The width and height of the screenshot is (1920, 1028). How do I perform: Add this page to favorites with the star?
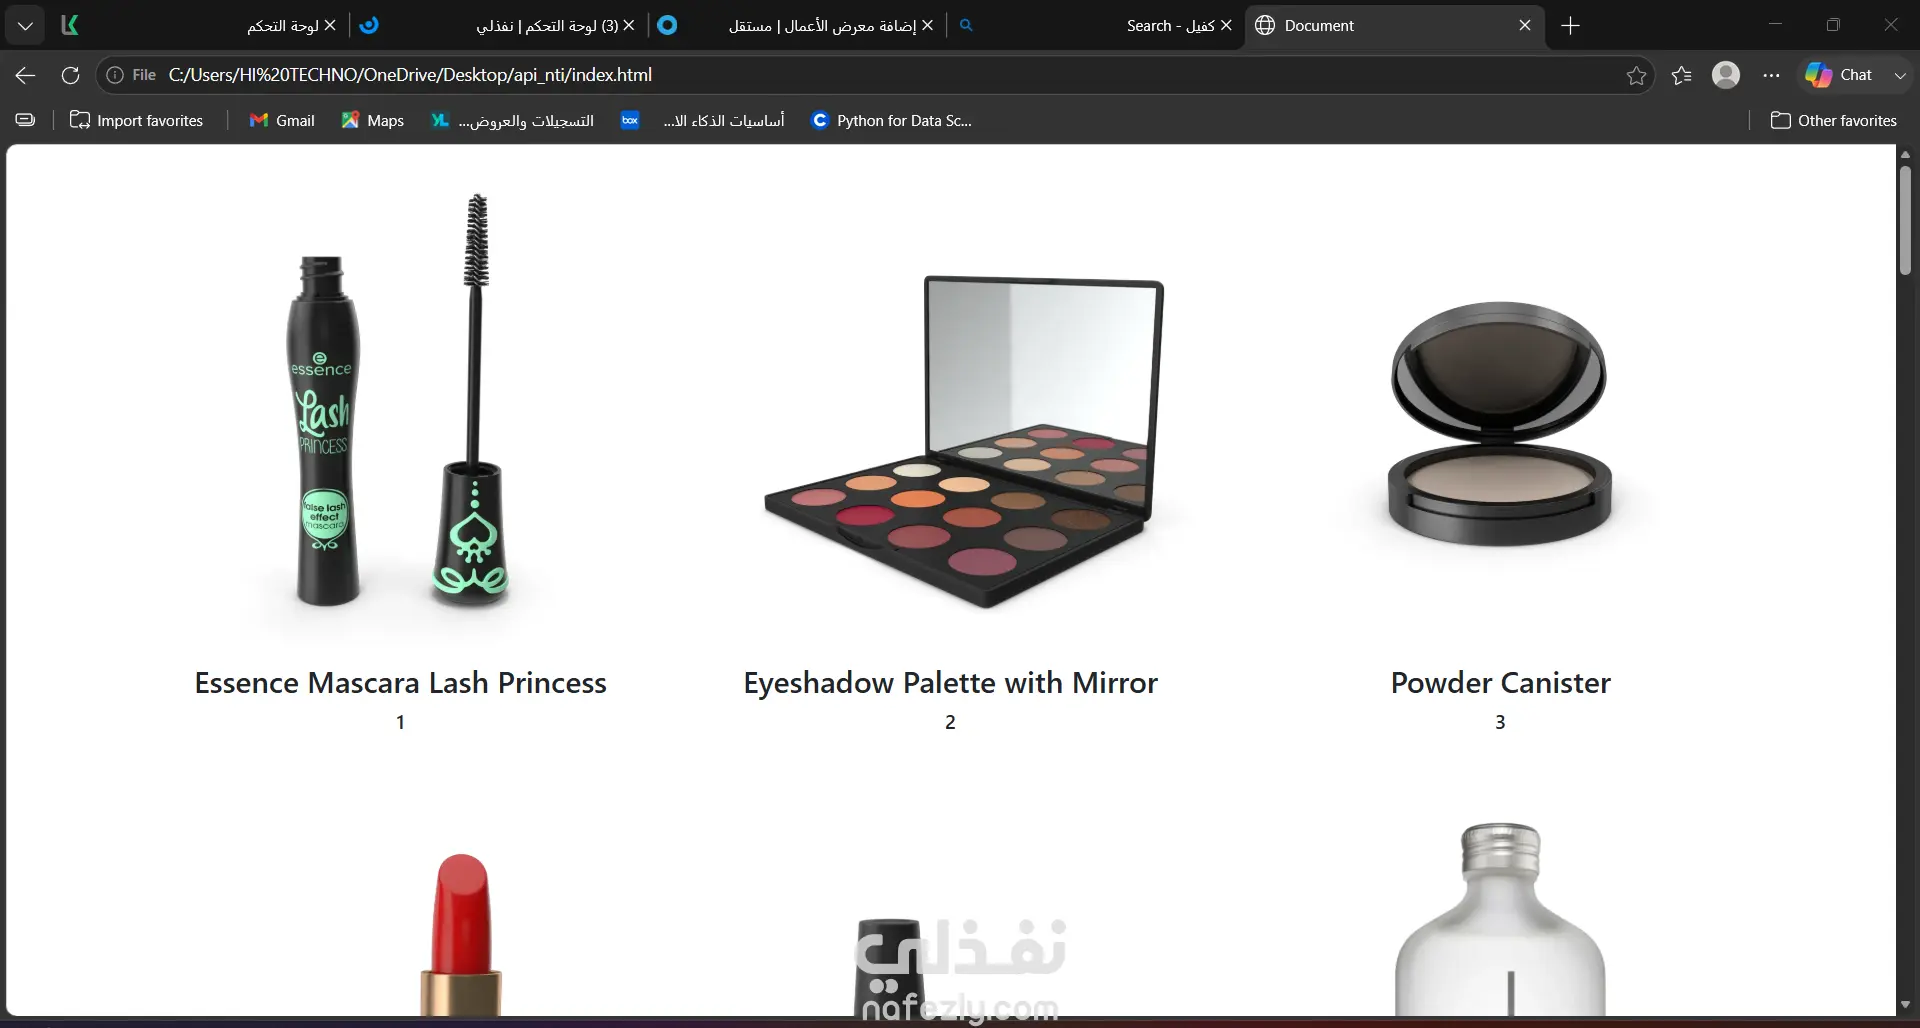1637,75
